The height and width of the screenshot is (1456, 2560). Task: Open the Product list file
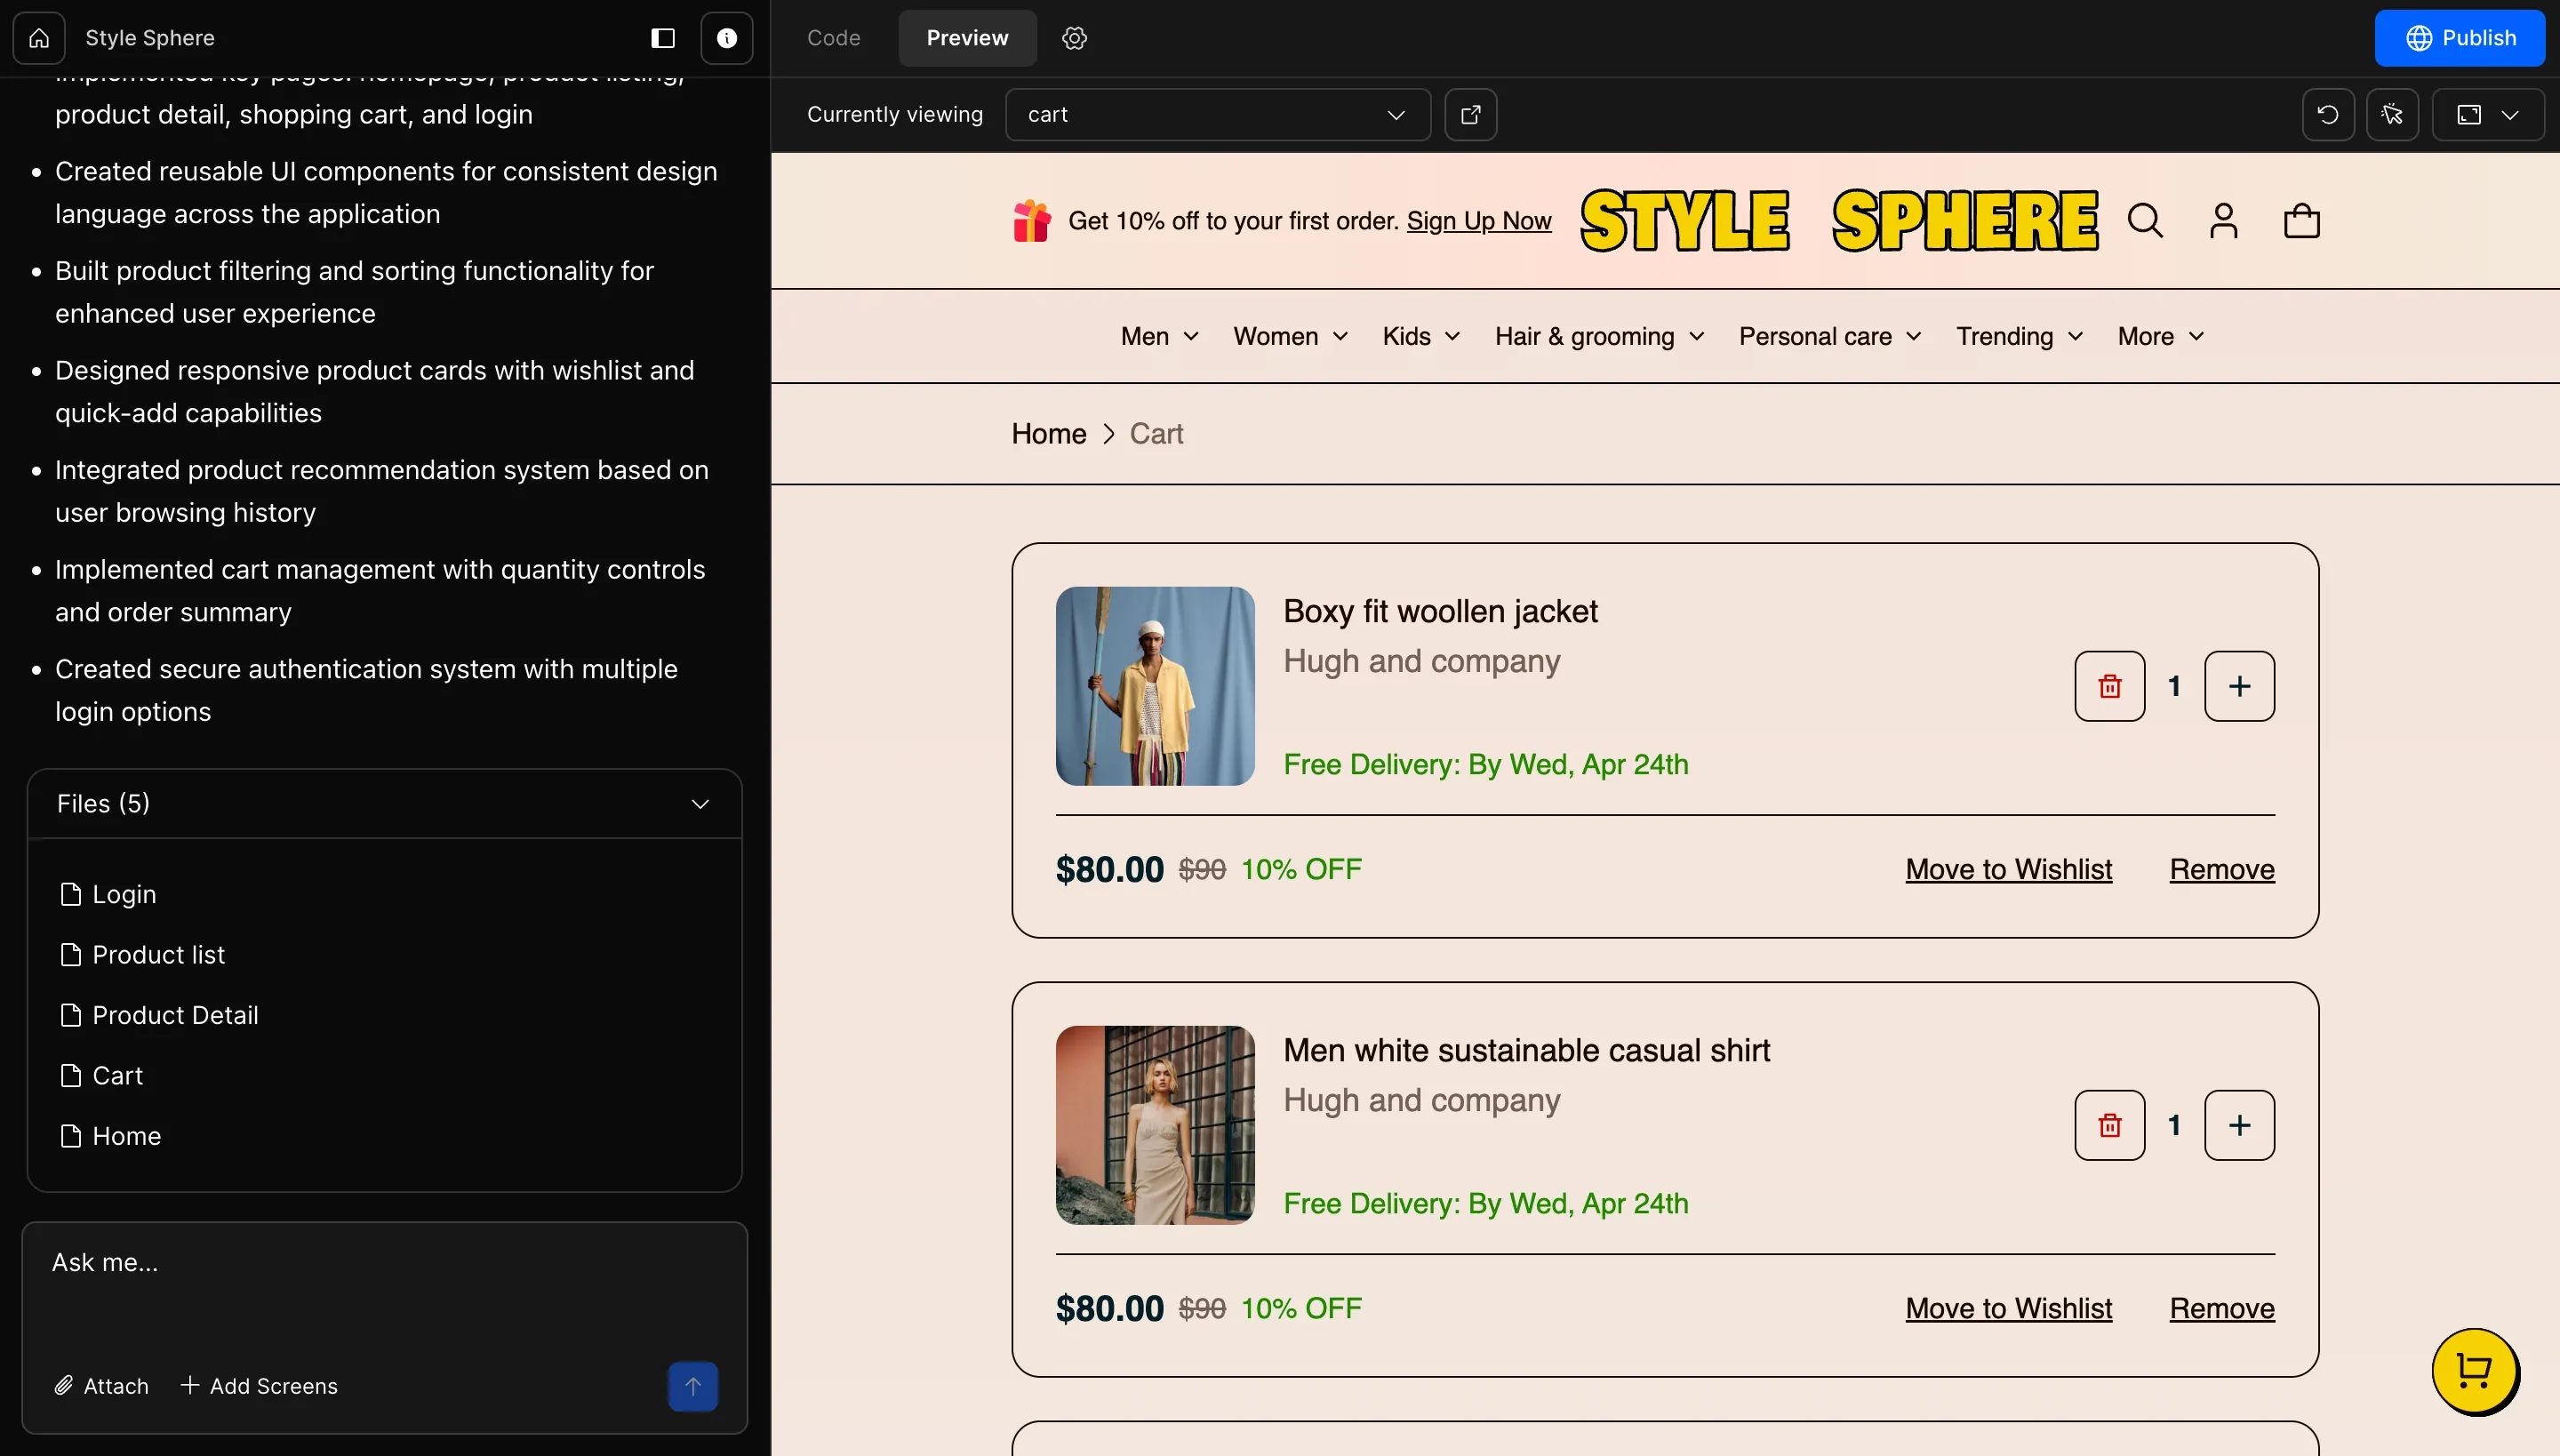pos(142,955)
